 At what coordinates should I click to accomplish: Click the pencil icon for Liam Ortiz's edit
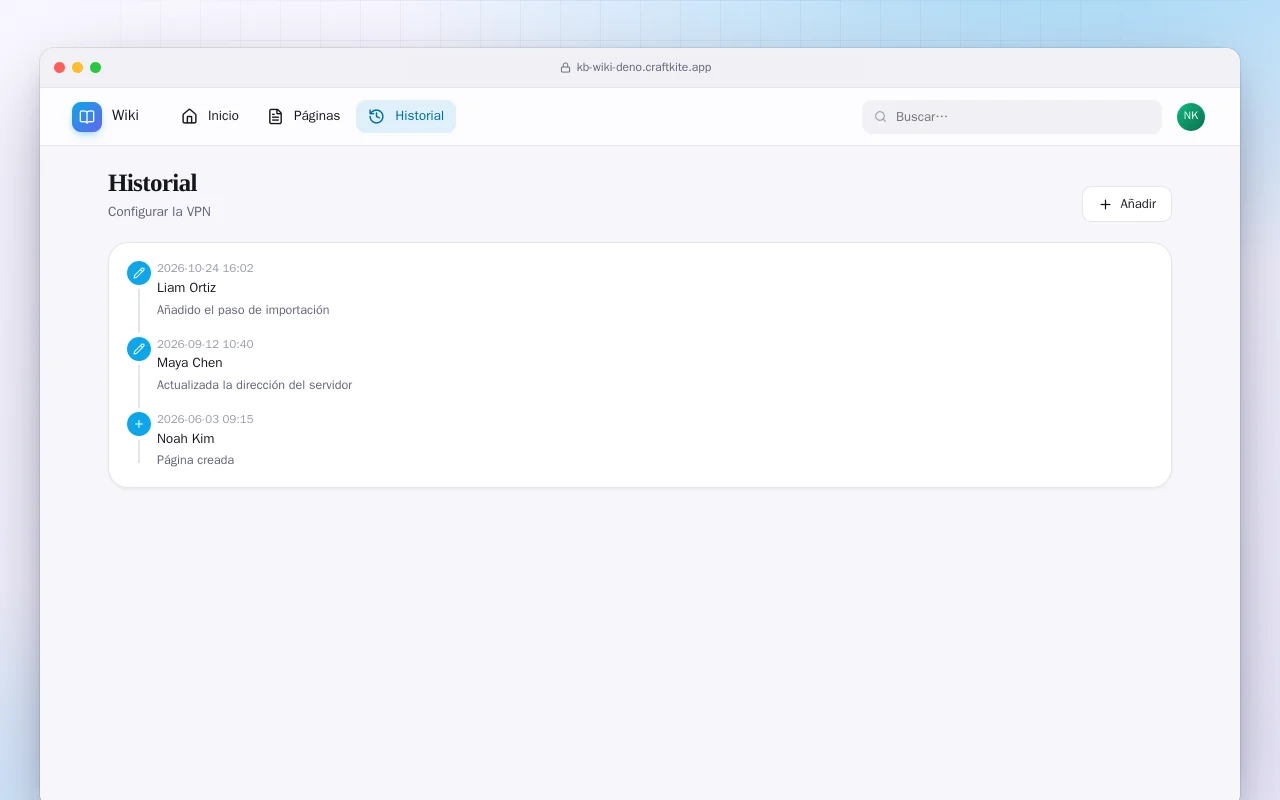coord(139,273)
